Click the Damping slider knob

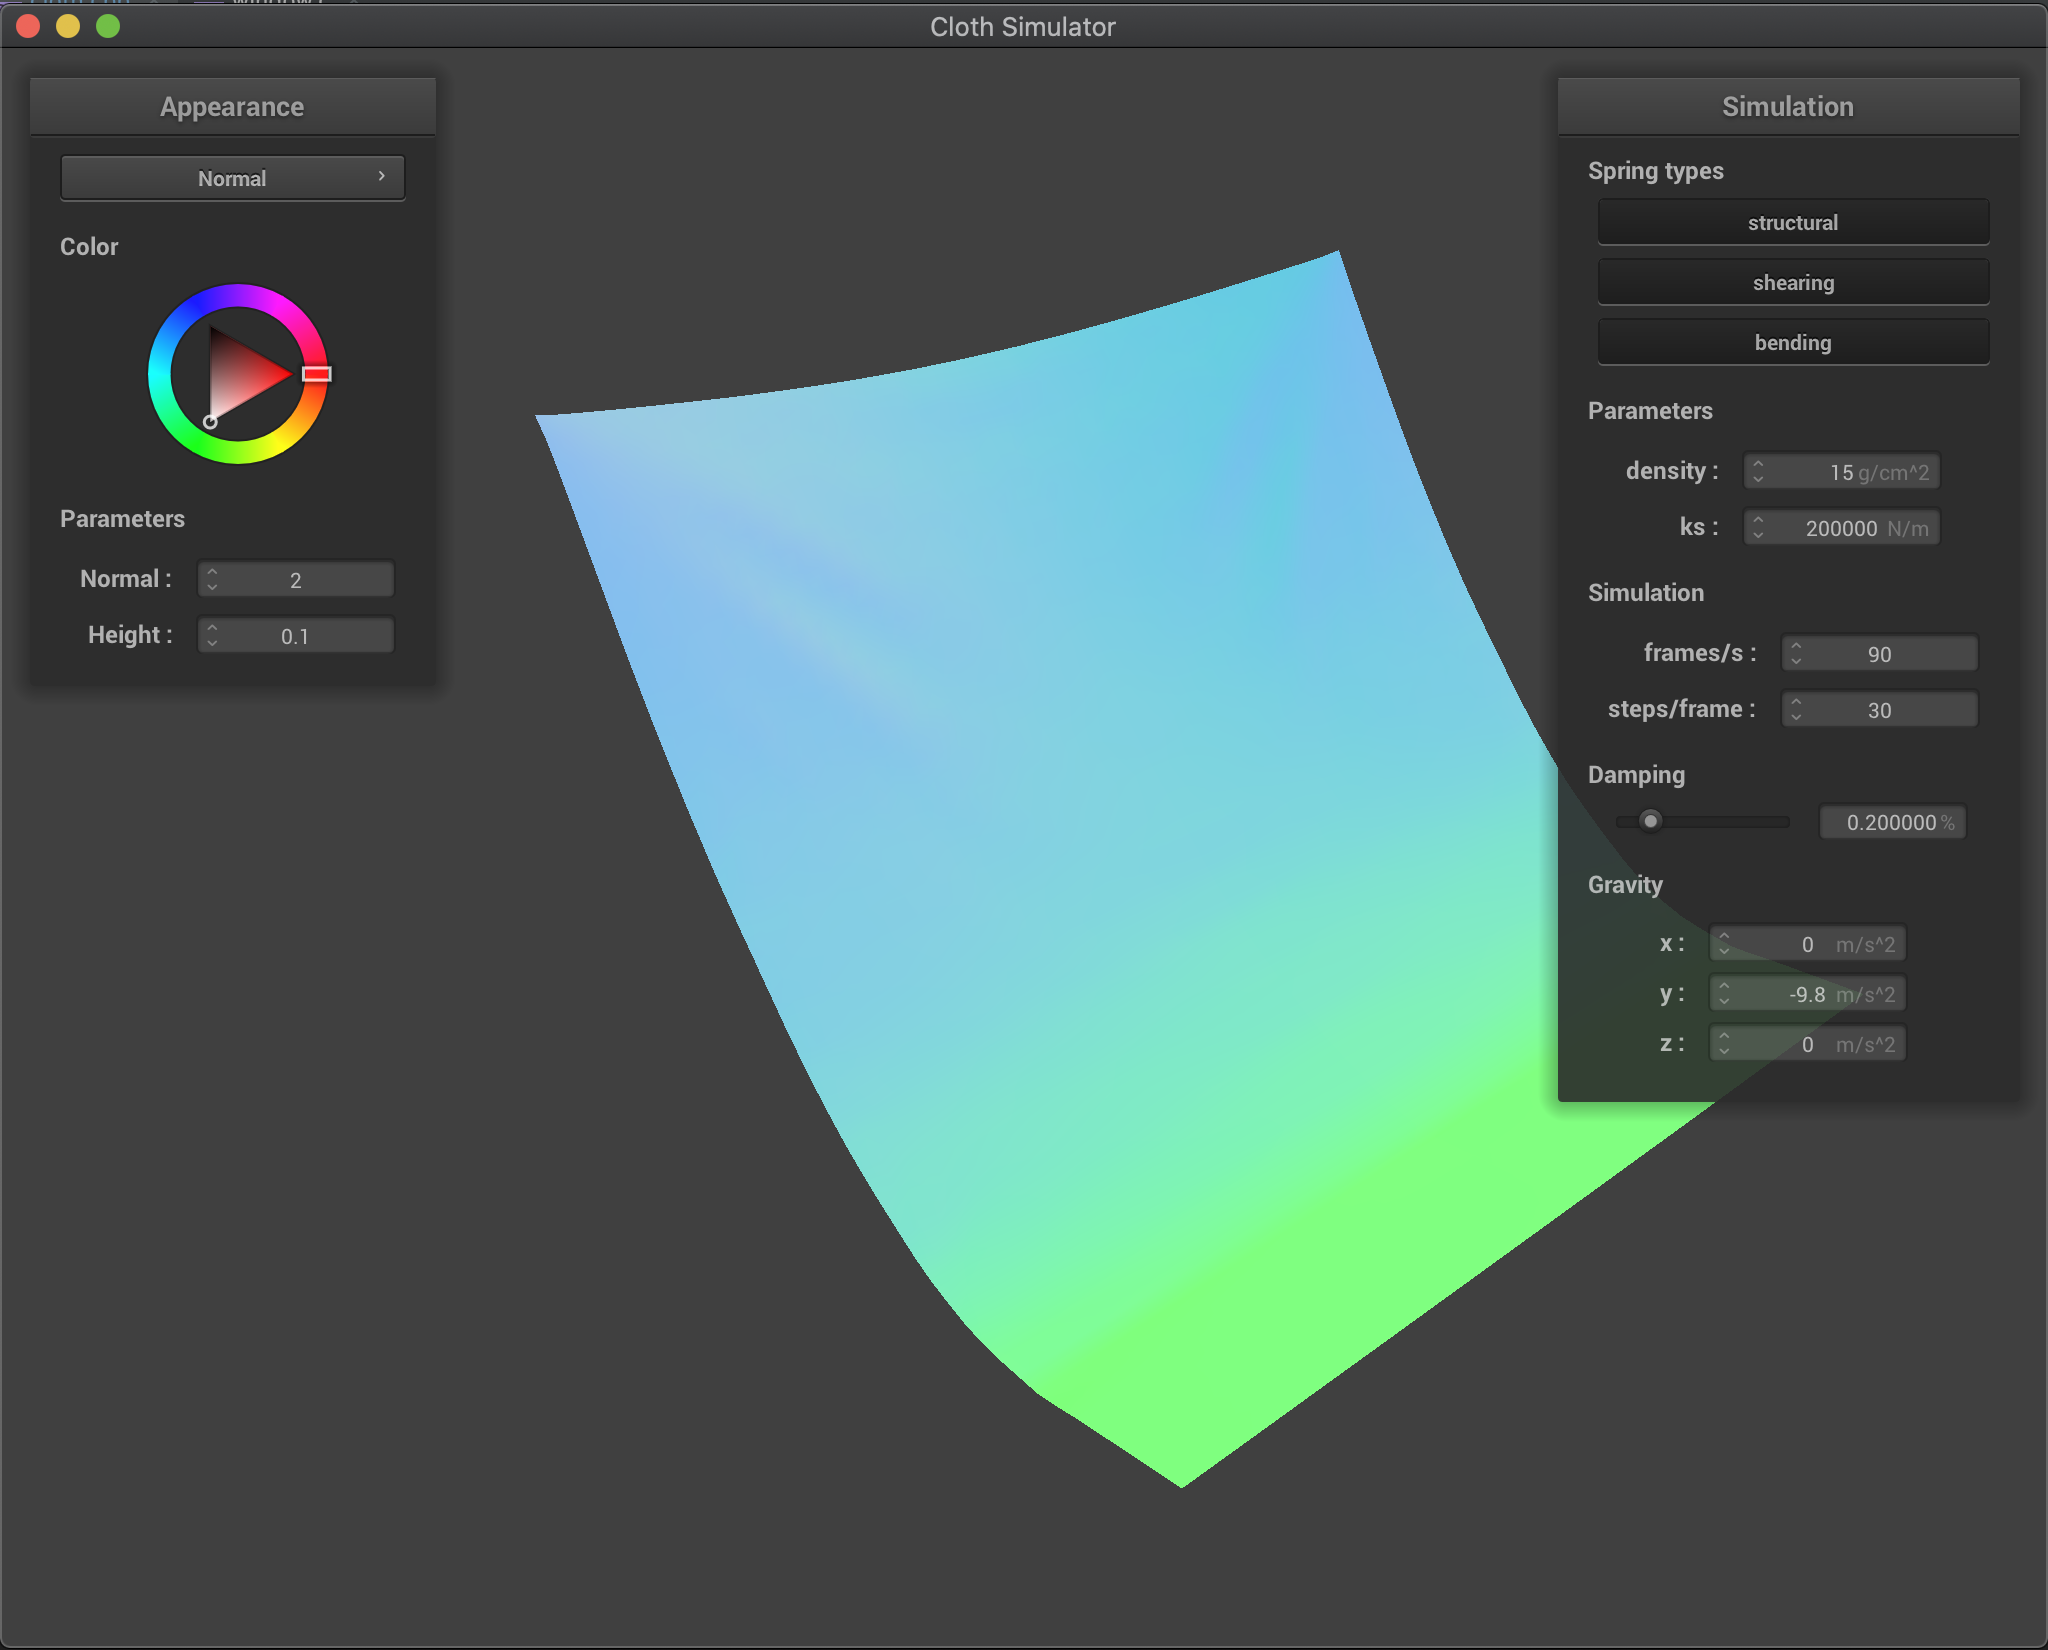1650,821
